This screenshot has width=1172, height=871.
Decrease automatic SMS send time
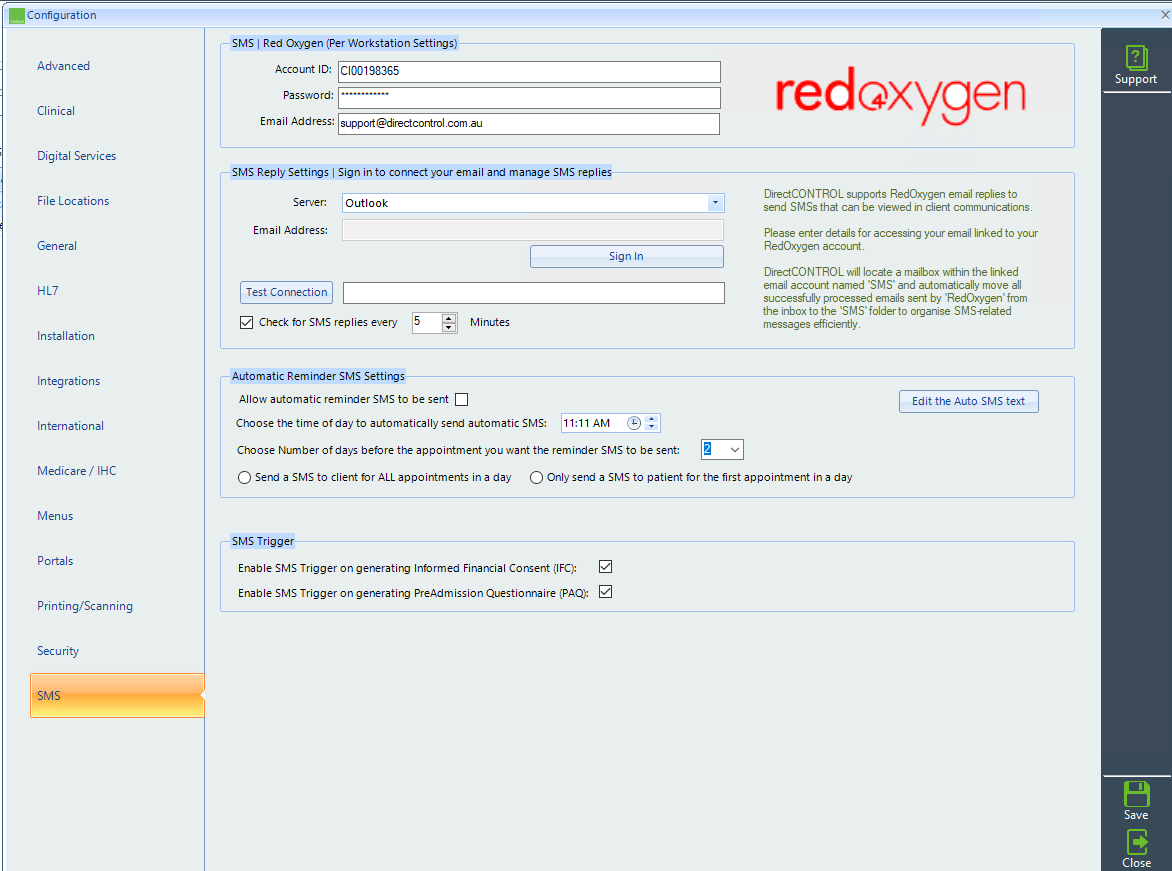(652, 428)
